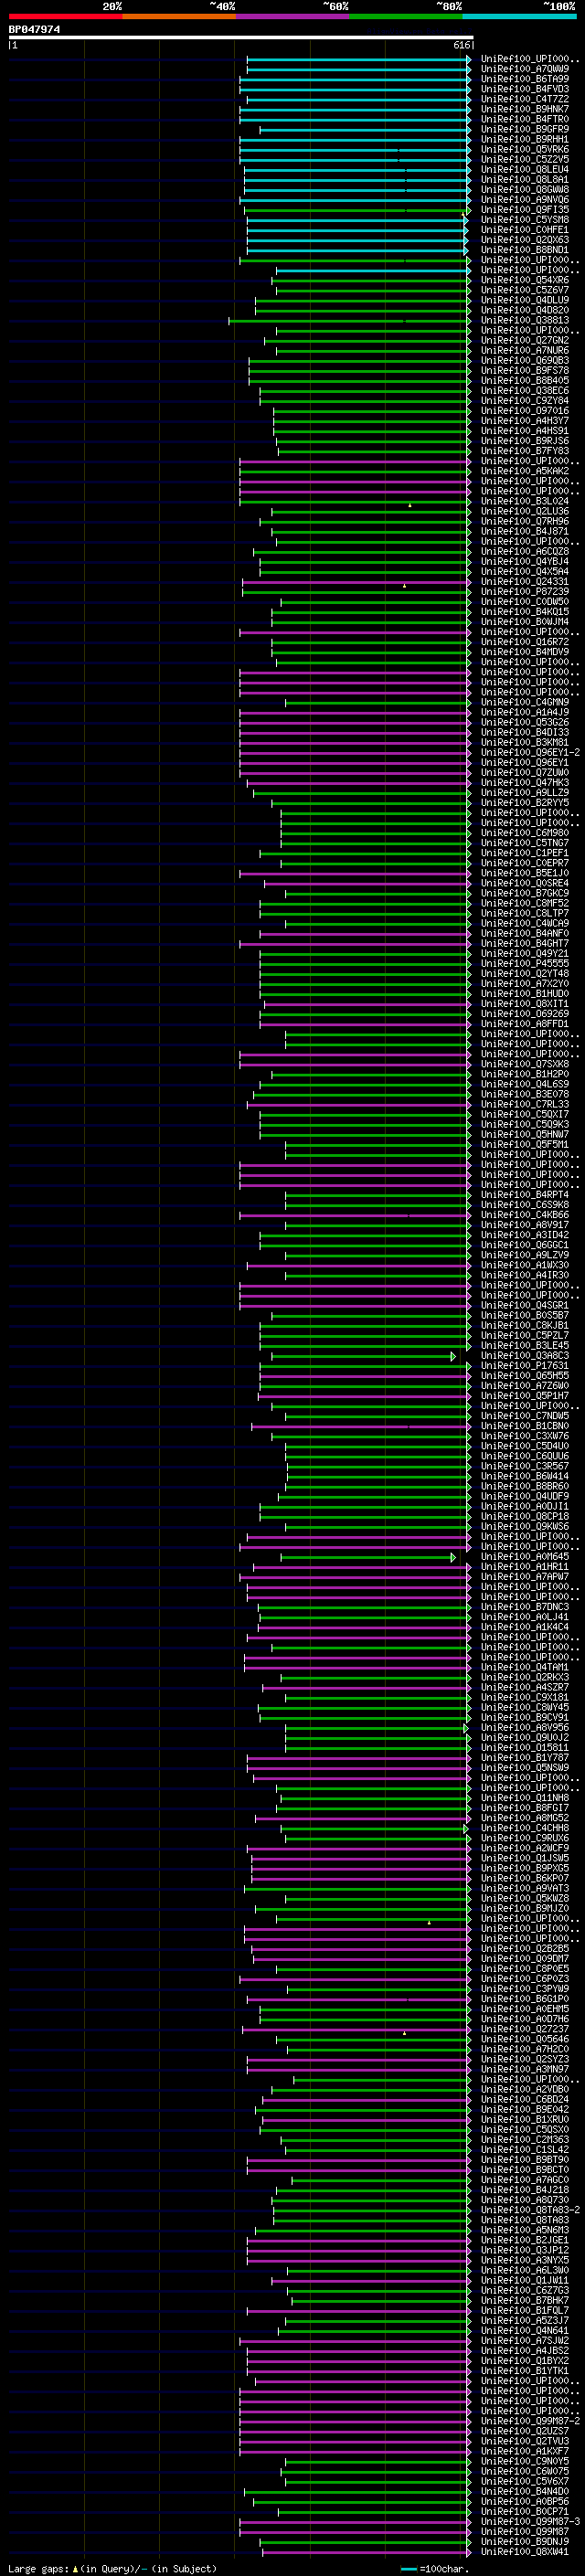
Task: Click cyan alignment bar for UniRef100_A7QWW9
Action: coord(359,70)
